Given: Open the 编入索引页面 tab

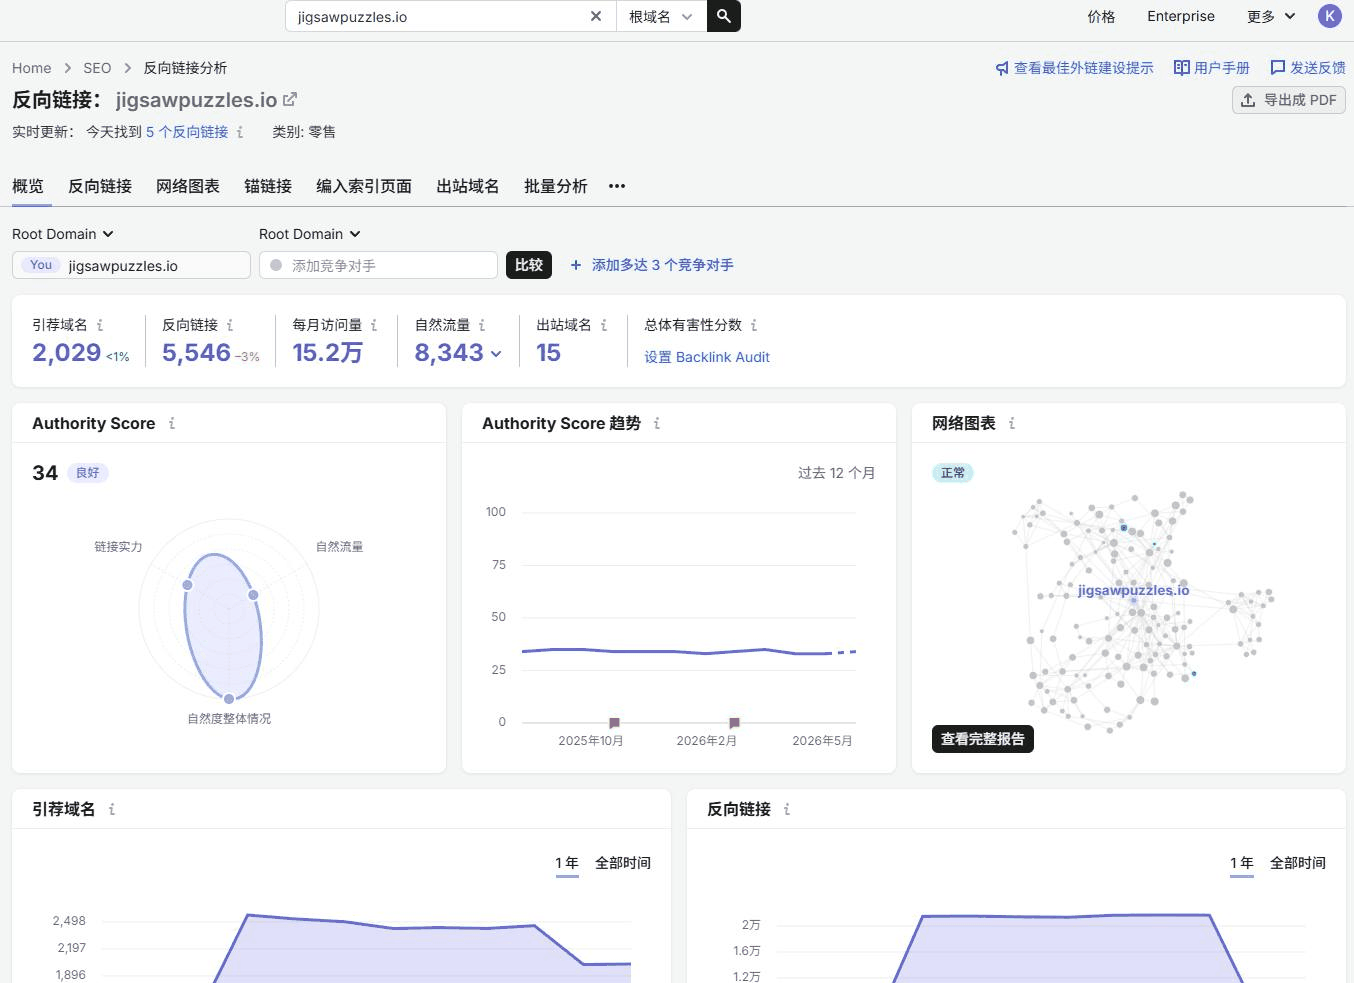Looking at the screenshot, I should coord(364,186).
